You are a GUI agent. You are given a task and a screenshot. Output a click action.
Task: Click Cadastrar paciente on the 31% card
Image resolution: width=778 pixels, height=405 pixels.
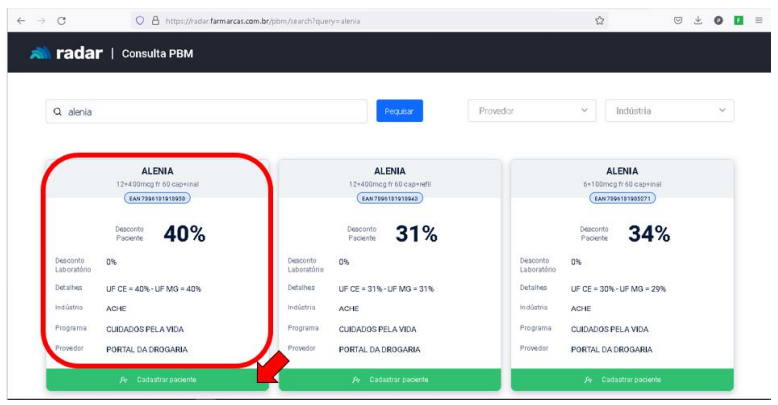pos(389,380)
